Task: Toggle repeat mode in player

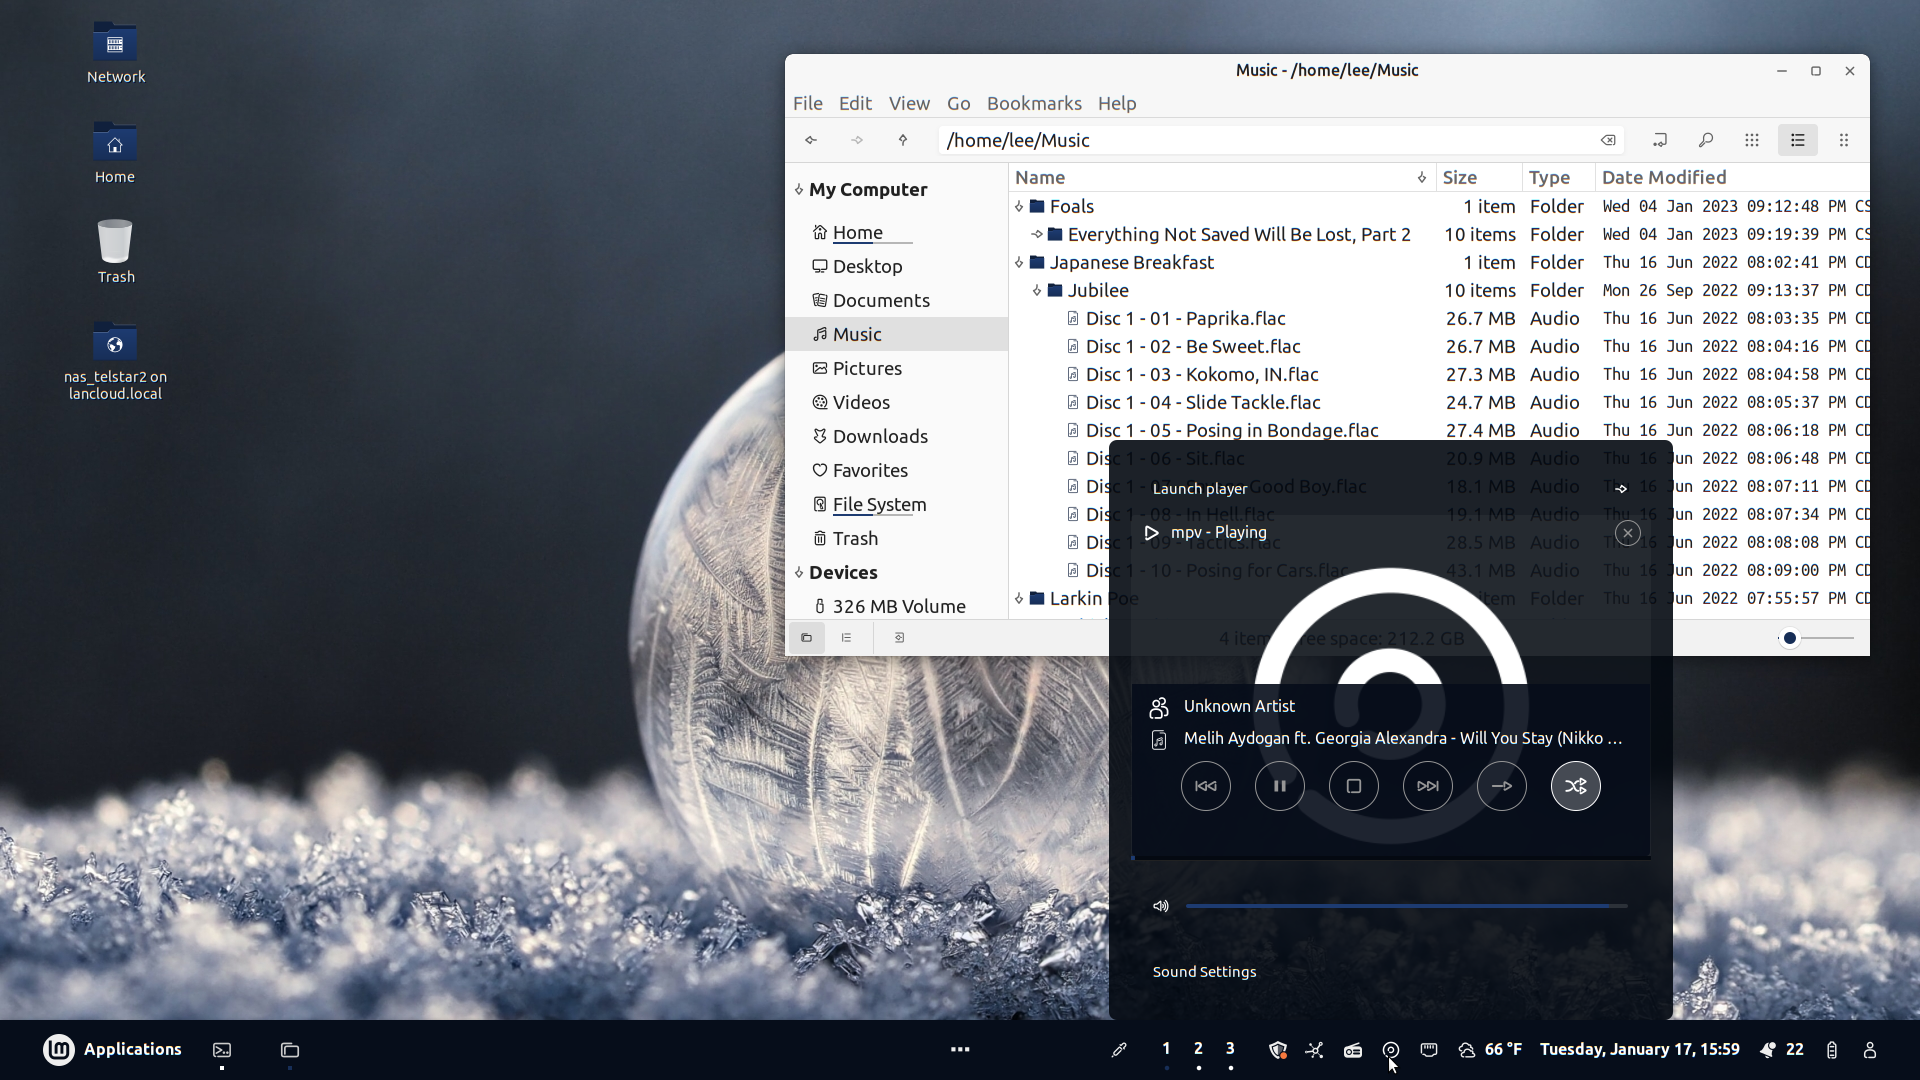Action: point(1501,786)
